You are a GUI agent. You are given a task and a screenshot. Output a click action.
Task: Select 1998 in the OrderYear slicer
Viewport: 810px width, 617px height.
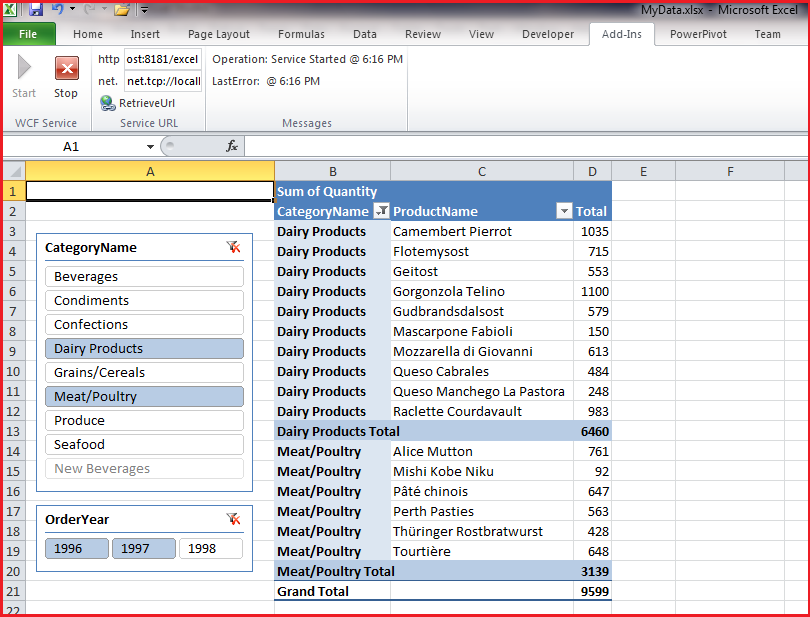[x=211, y=548]
